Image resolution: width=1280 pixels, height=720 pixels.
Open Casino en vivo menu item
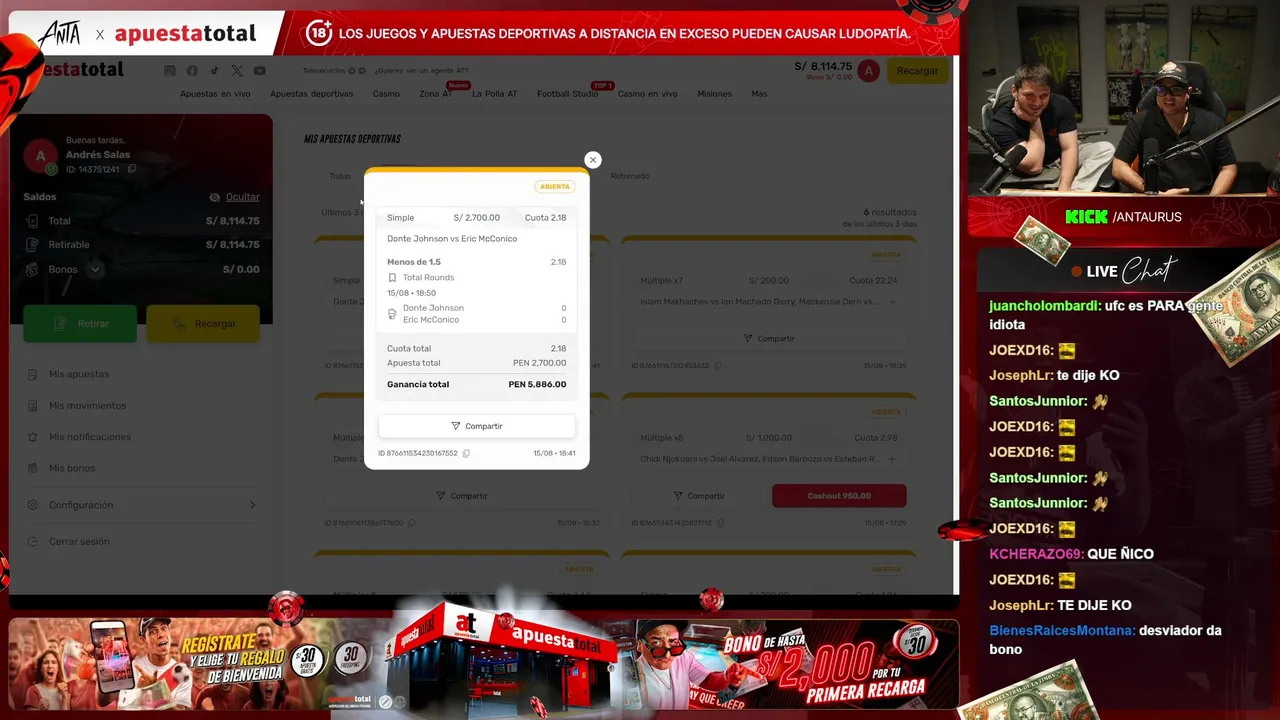(647, 94)
